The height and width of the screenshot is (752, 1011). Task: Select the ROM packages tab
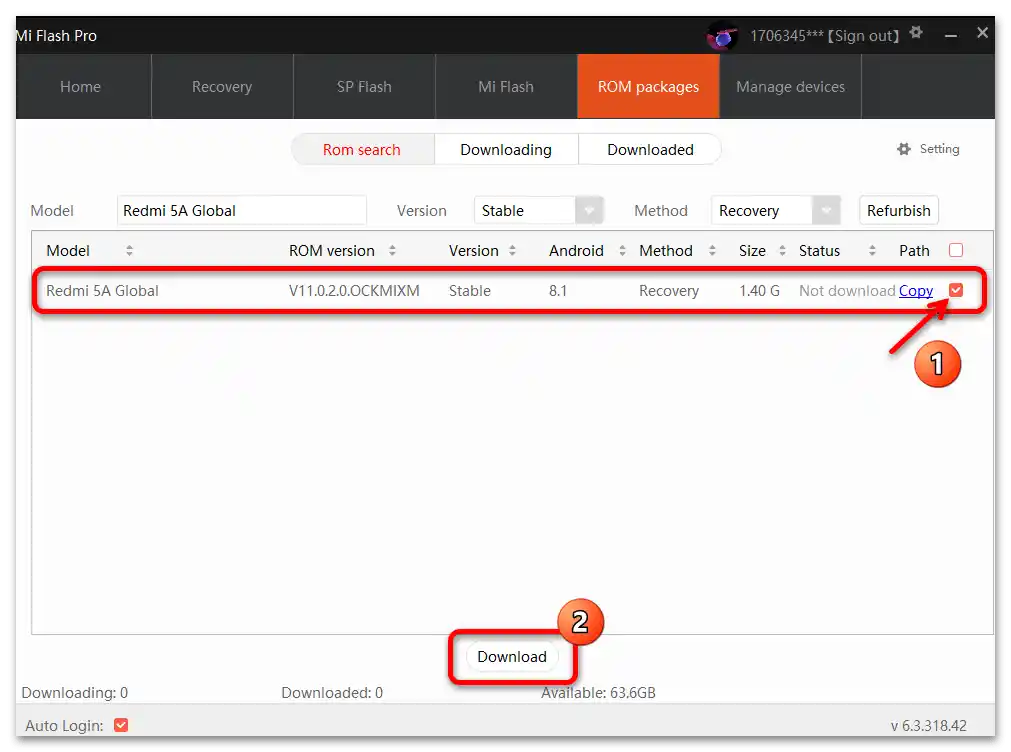648,86
